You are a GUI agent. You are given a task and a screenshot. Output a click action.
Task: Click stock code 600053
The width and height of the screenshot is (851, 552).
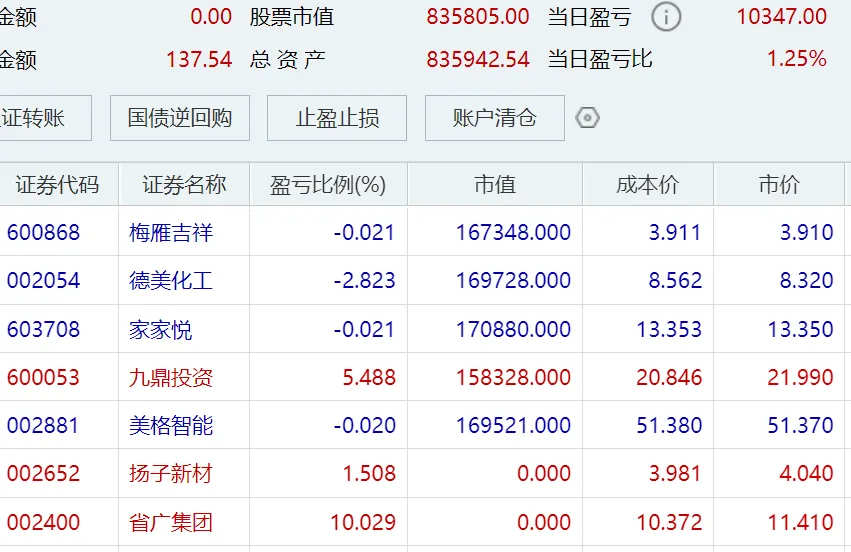point(43,378)
